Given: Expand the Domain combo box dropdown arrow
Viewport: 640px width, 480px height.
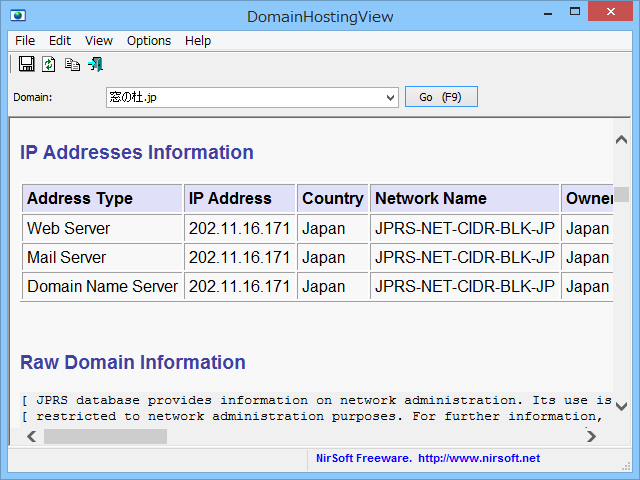Looking at the screenshot, I should click(x=390, y=98).
